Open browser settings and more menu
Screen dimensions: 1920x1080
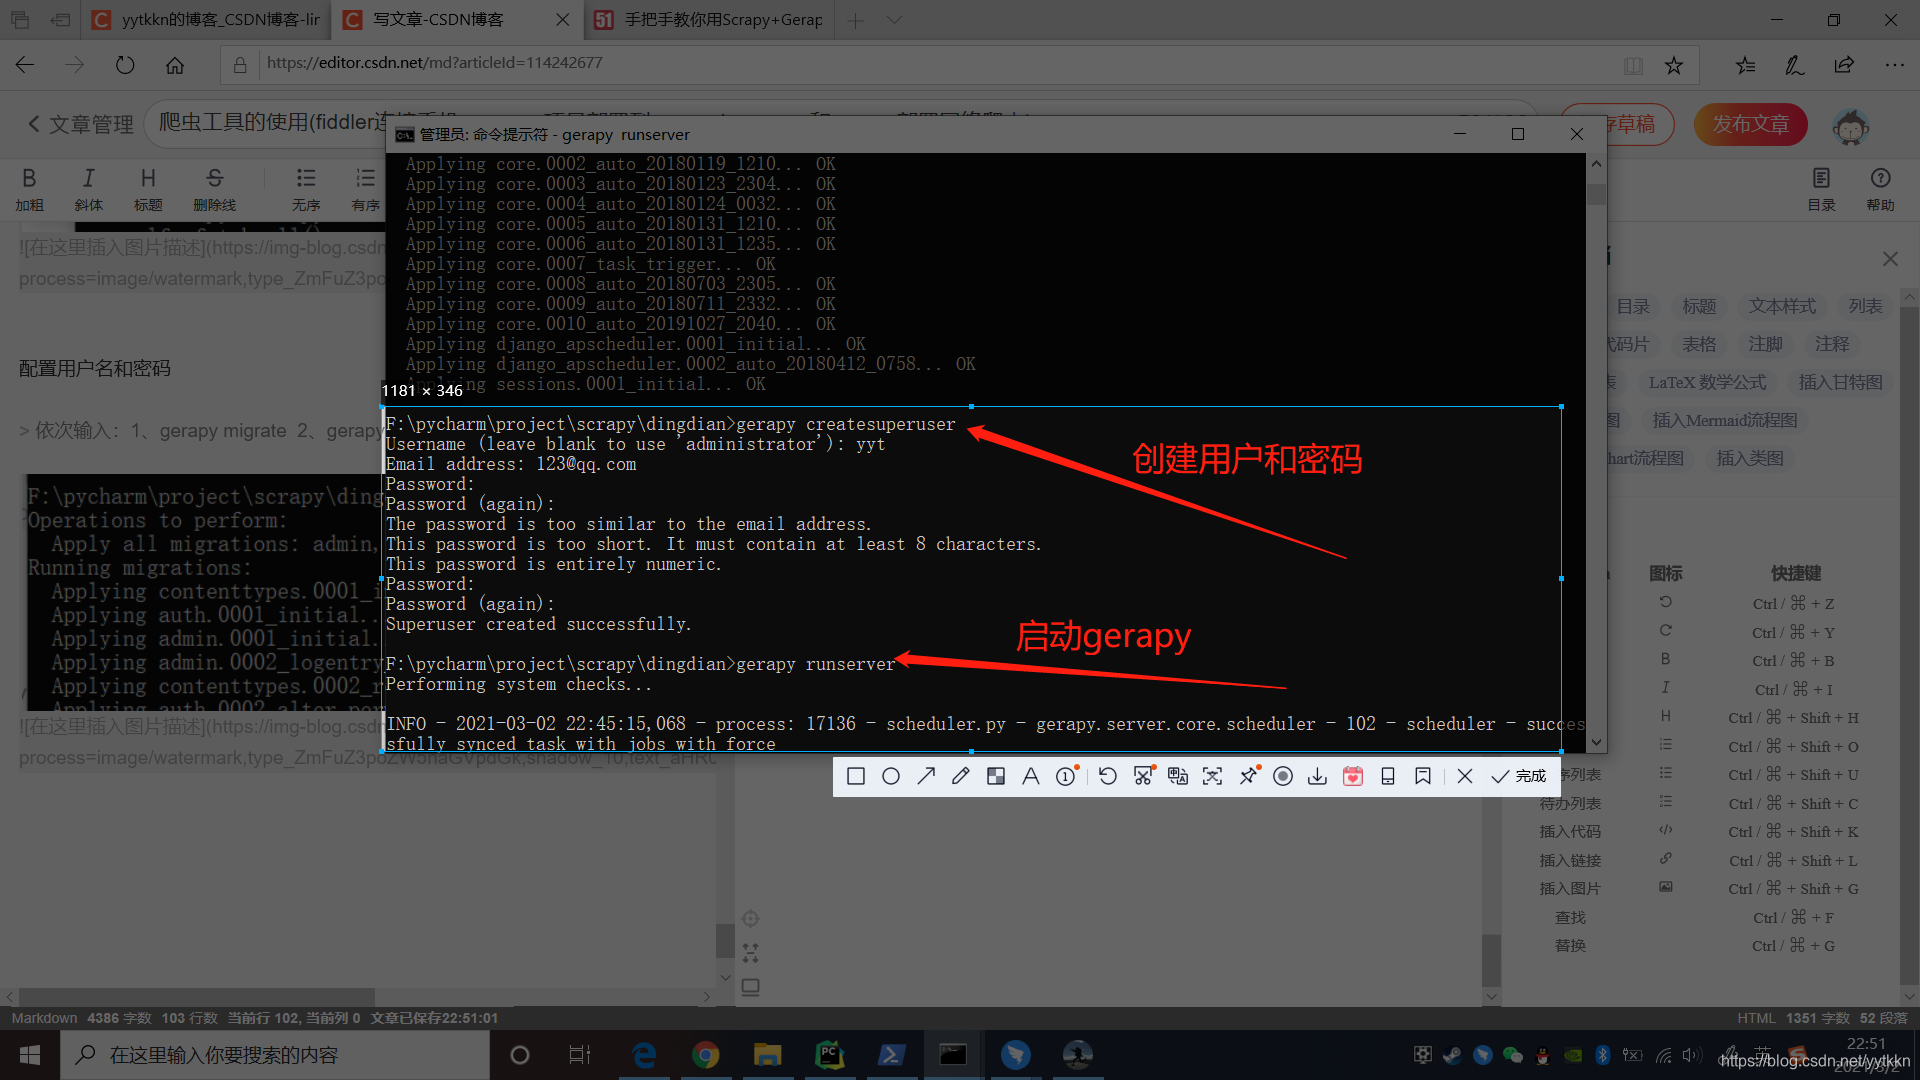pos(1894,65)
